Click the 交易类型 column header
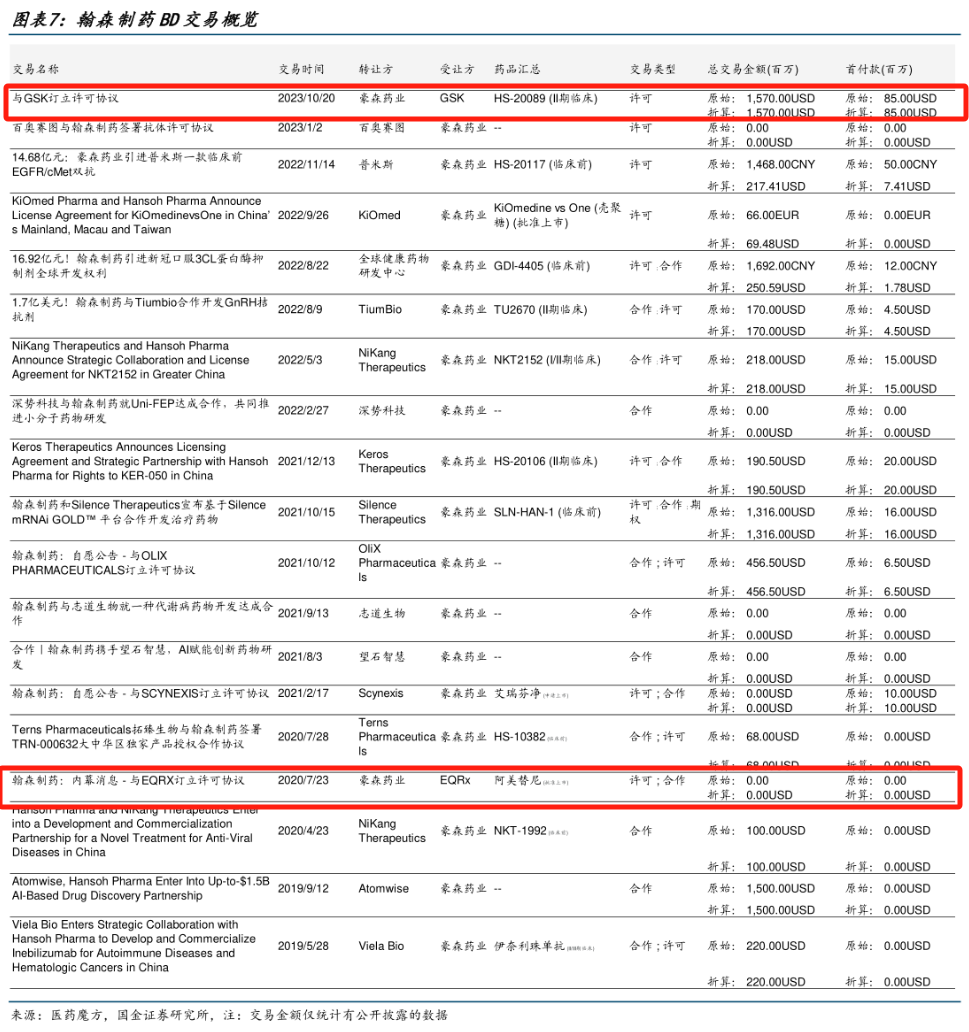Screen dimensions: 969x1032 652,69
